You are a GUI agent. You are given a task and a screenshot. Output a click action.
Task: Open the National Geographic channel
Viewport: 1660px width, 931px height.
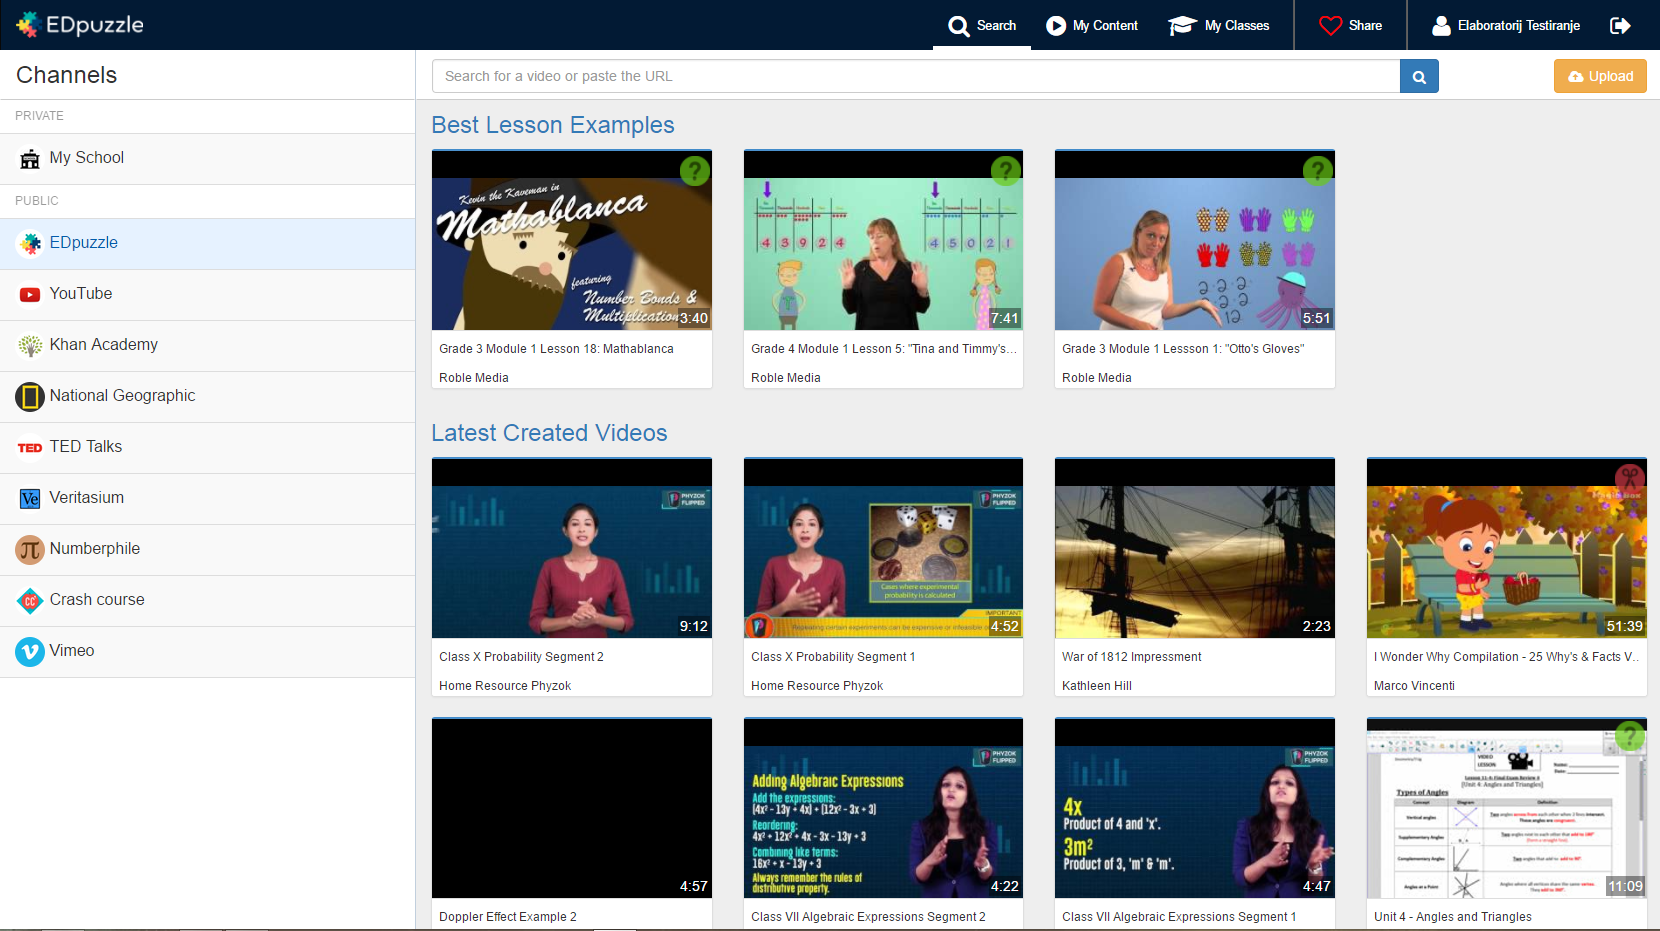click(x=122, y=396)
